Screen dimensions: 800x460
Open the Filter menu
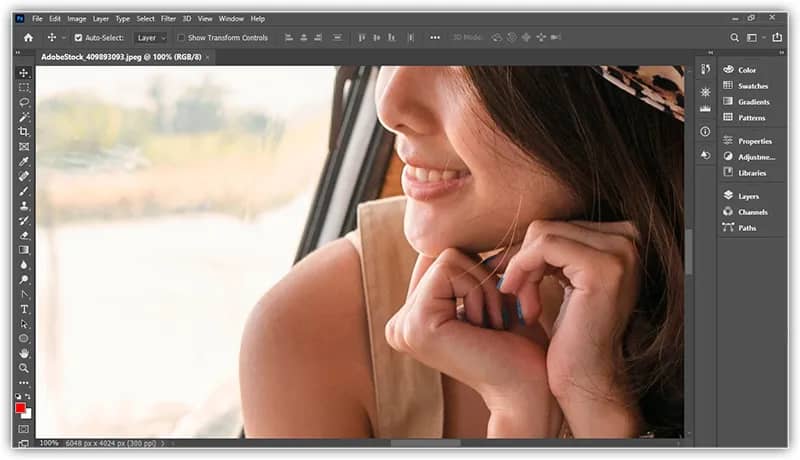(x=168, y=19)
